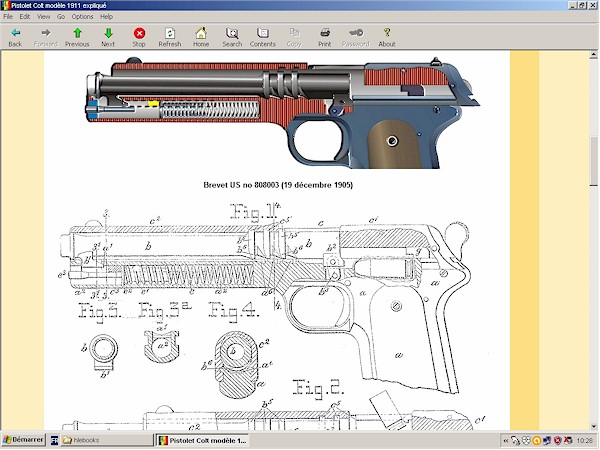The width and height of the screenshot is (600, 450).
Task: Print the current page
Action: coord(324,37)
